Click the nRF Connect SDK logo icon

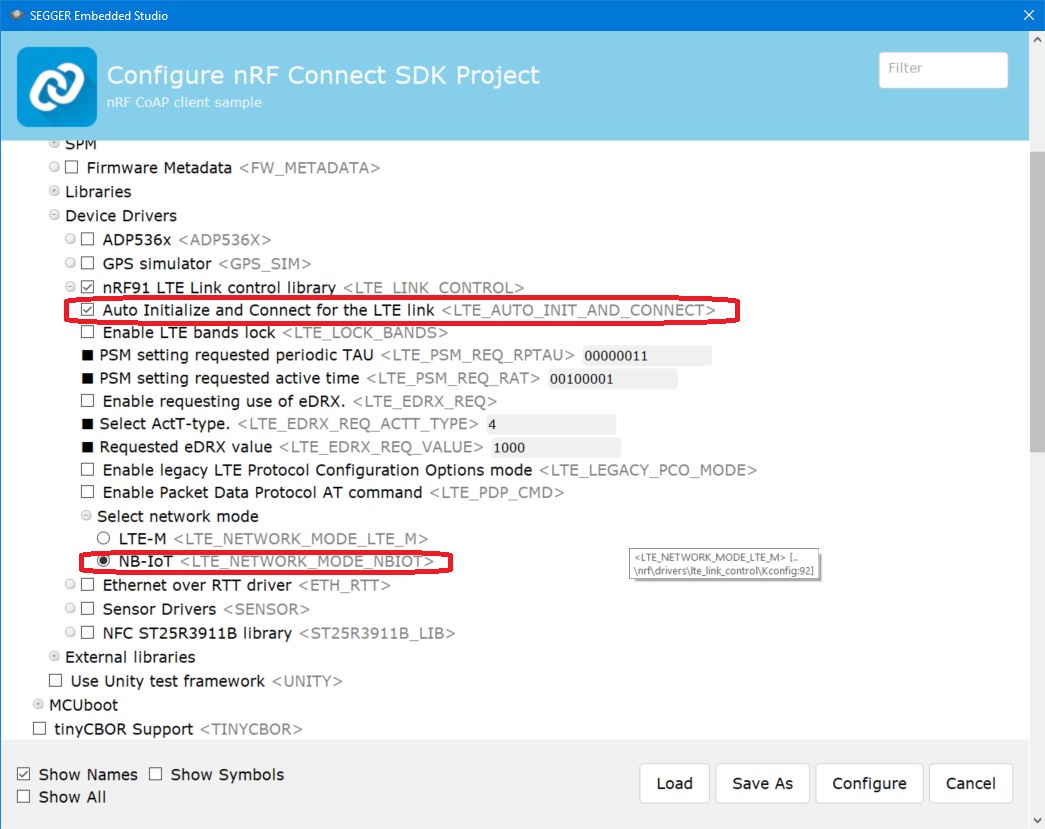point(57,87)
